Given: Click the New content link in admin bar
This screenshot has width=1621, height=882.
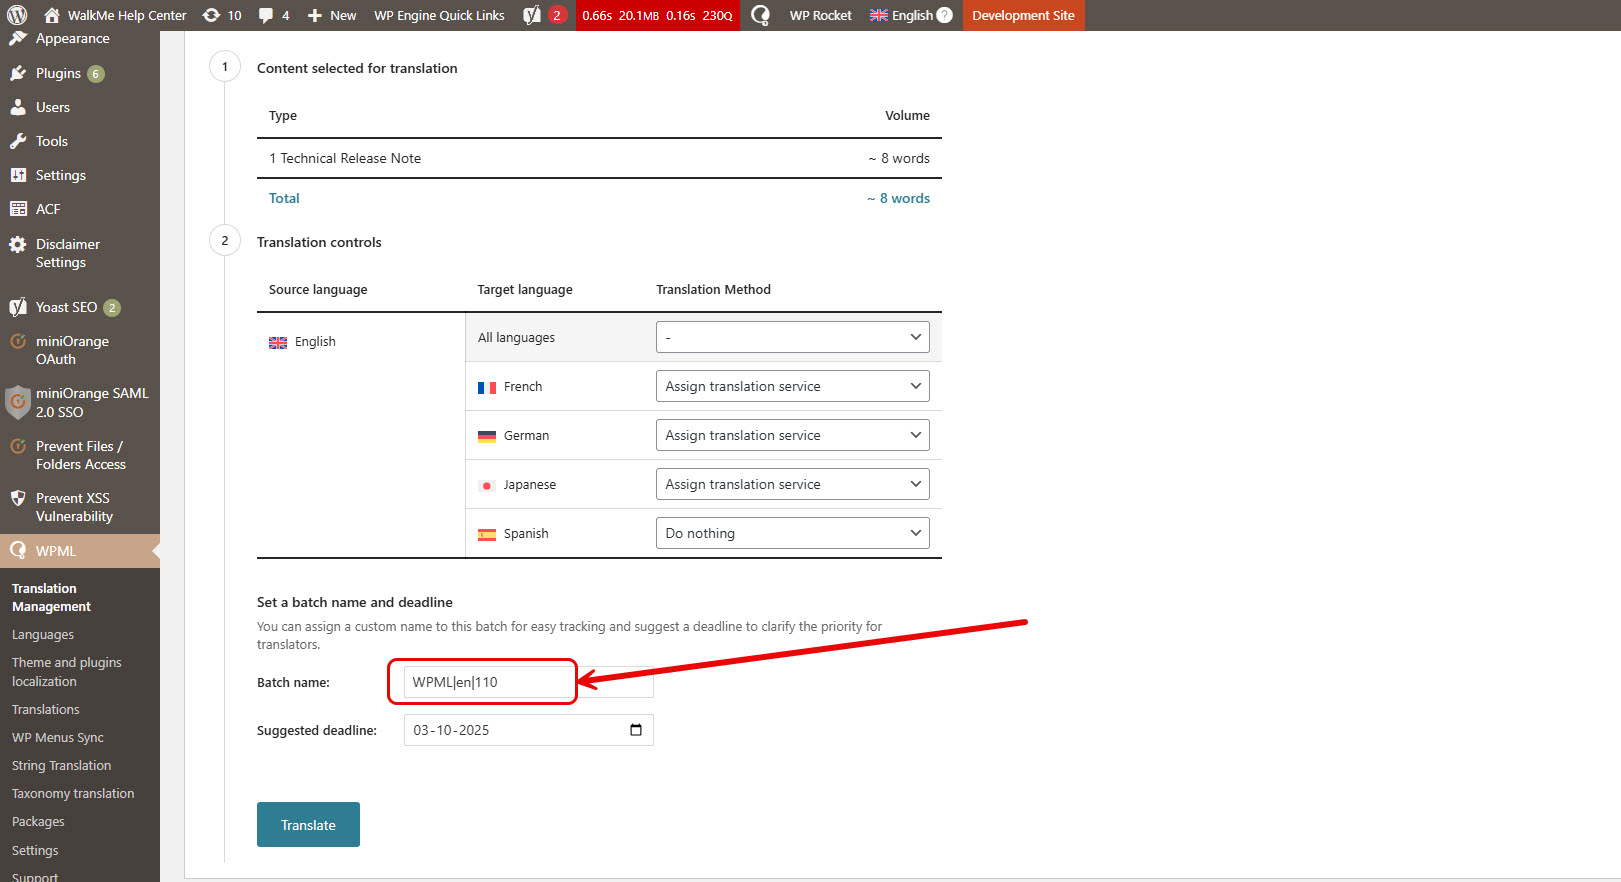Looking at the screenshot, I should (x=332, y=15).
